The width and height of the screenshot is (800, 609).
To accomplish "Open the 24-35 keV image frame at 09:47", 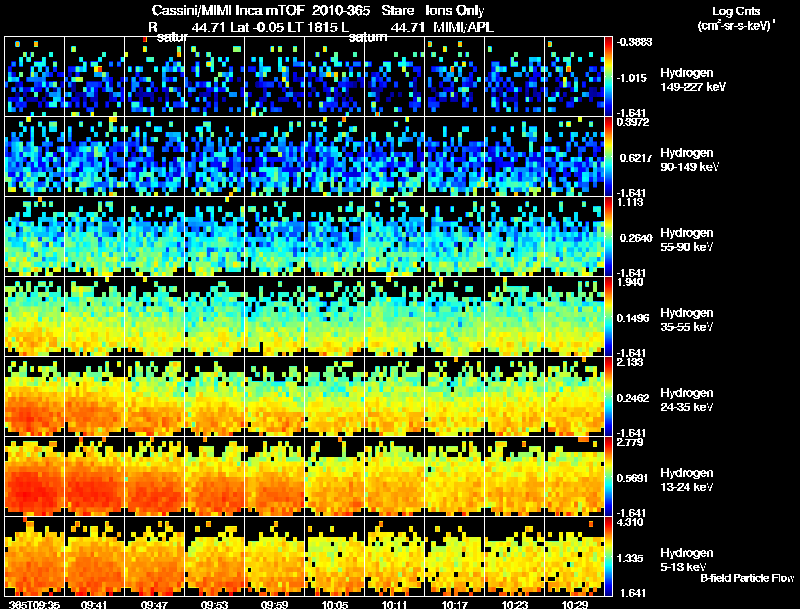I will click(155, 396).
